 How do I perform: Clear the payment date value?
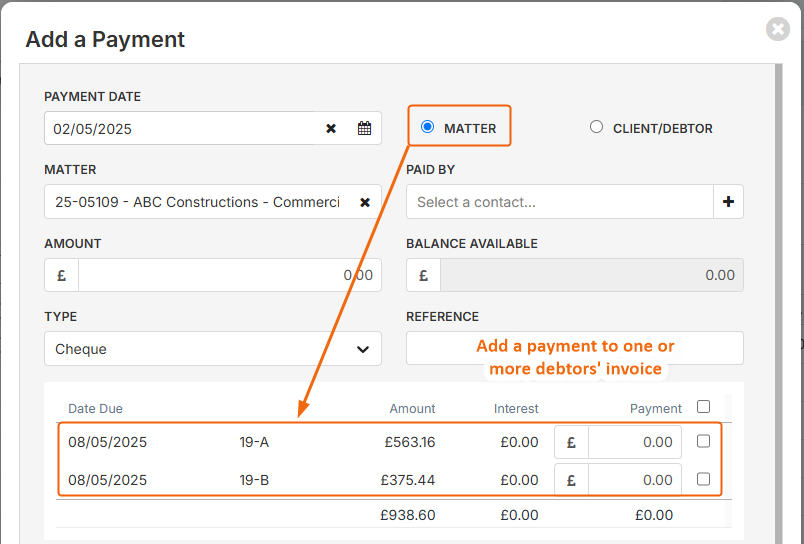tap(331, 129)
